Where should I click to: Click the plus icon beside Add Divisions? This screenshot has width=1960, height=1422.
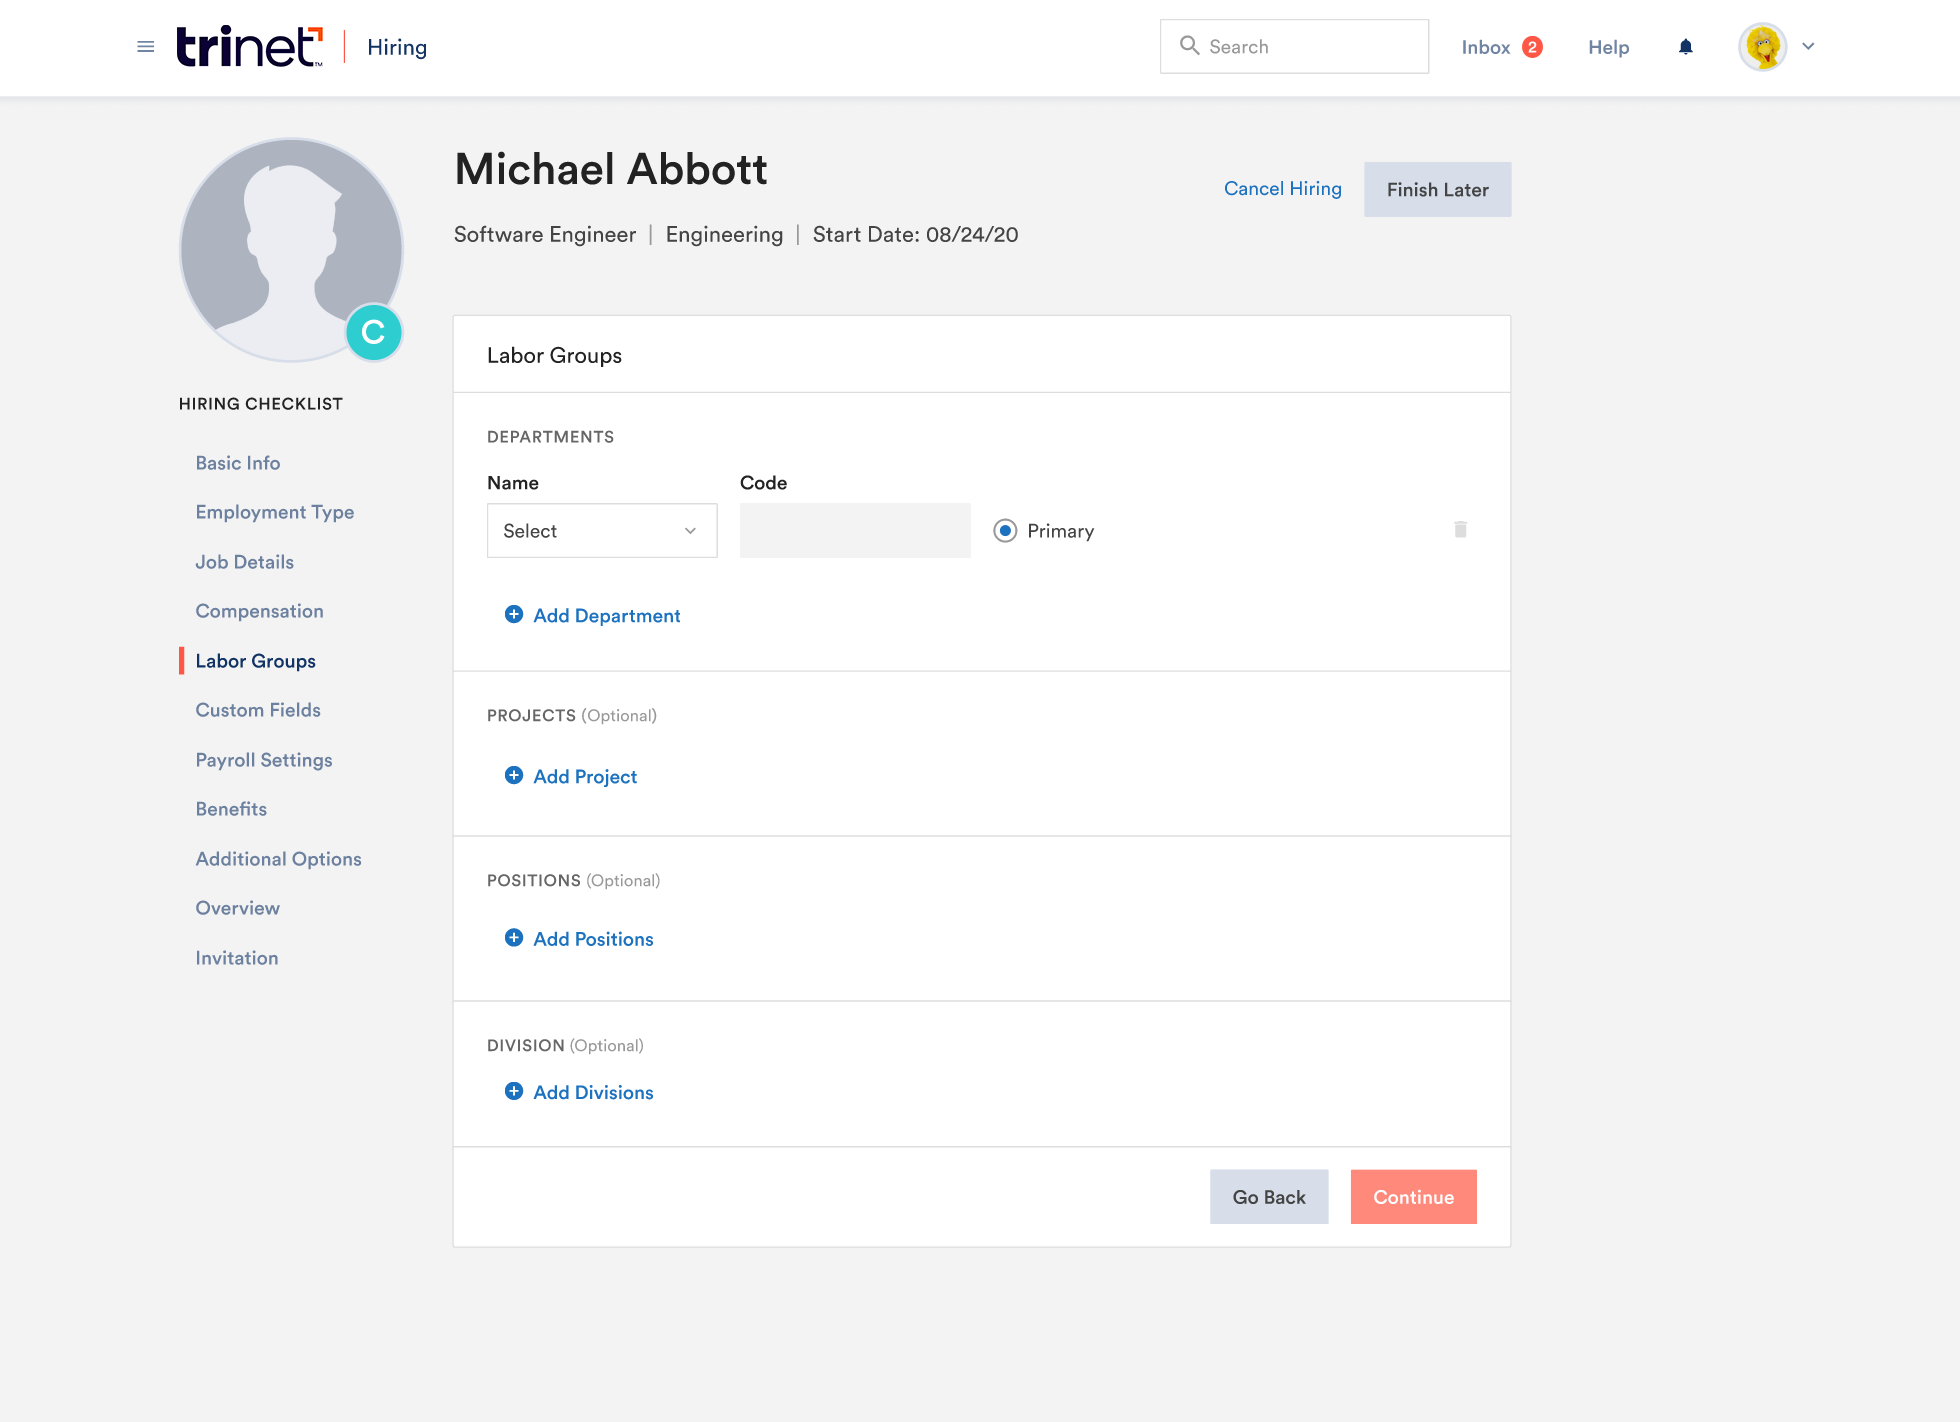click(514, 1092)
